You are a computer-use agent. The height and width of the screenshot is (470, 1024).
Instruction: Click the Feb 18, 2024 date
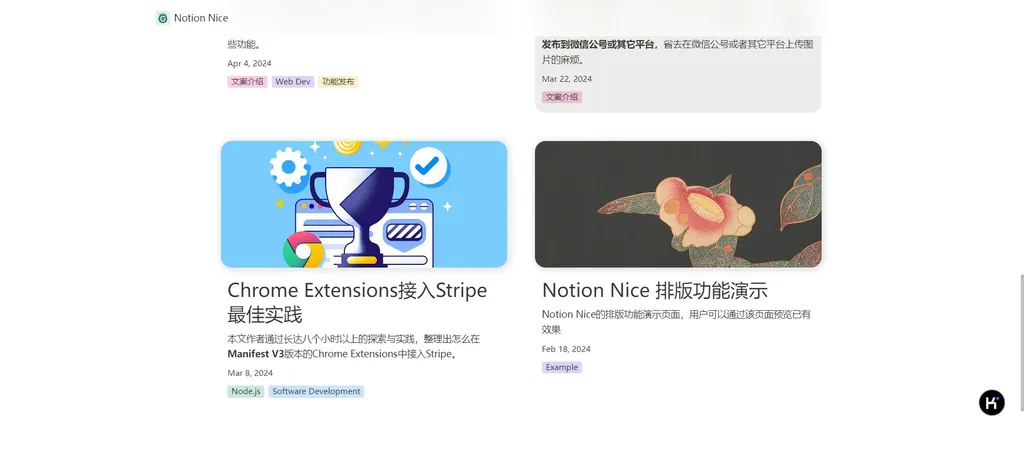pyautogui.click(x=566, y=349)
